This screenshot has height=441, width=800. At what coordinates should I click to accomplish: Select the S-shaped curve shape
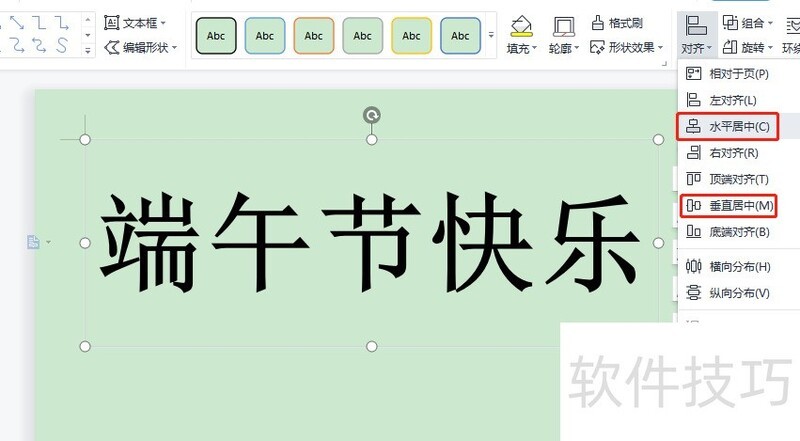pyautogui.click(x=62, y=45)
